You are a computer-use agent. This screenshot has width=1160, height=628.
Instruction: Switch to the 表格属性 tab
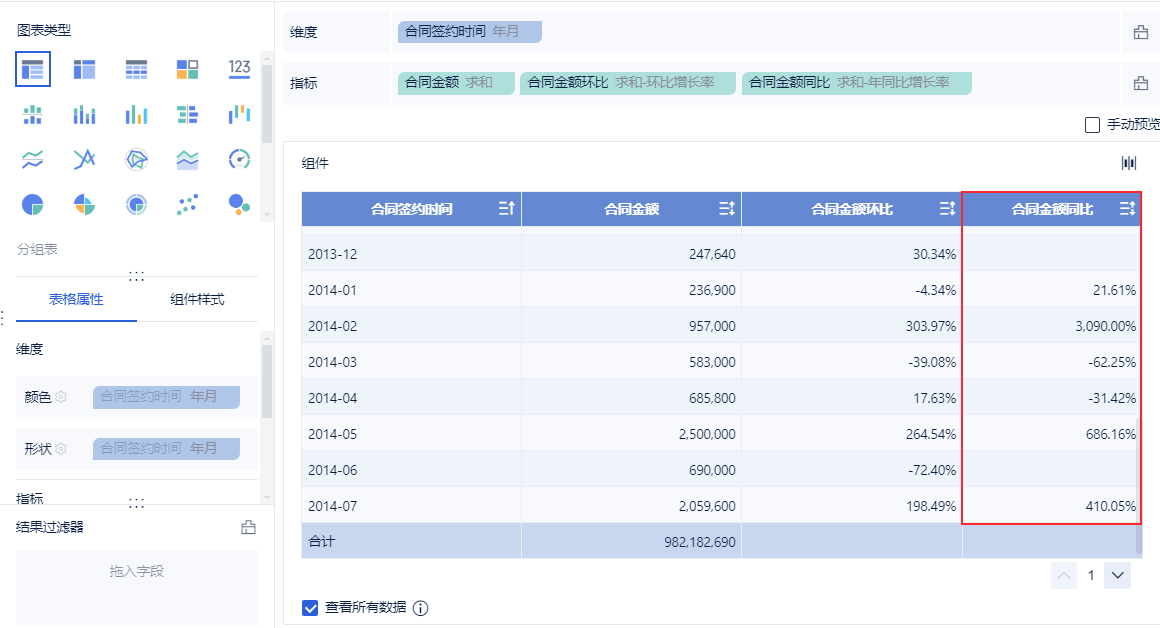click(x=76, y=299)
